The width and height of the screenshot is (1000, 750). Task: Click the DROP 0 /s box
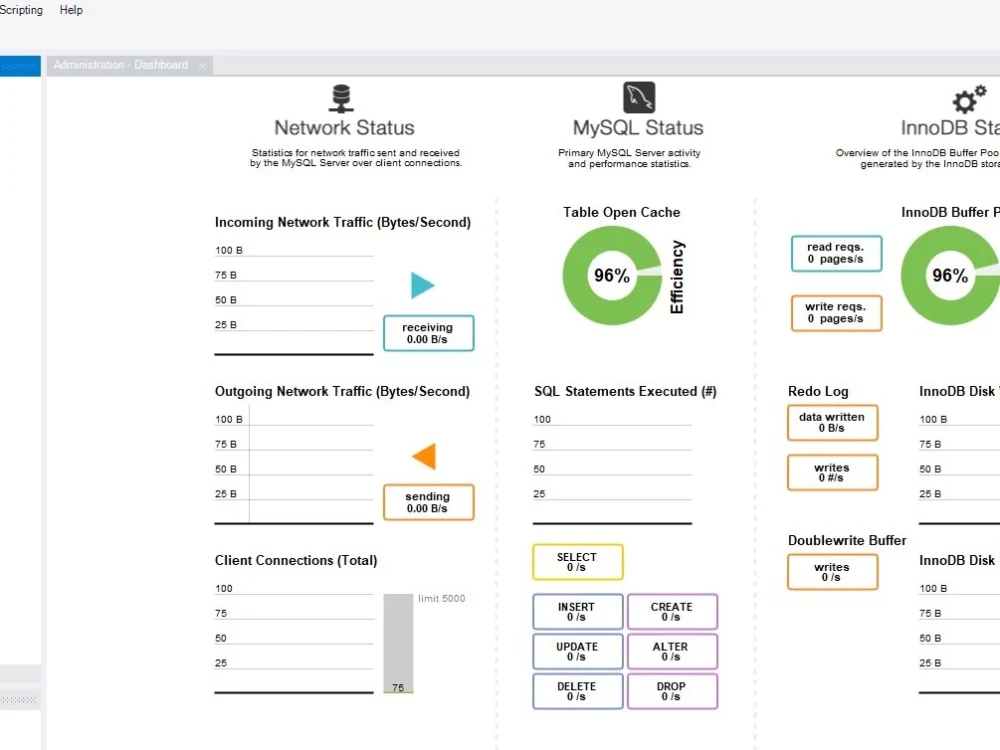coord(672,691)
